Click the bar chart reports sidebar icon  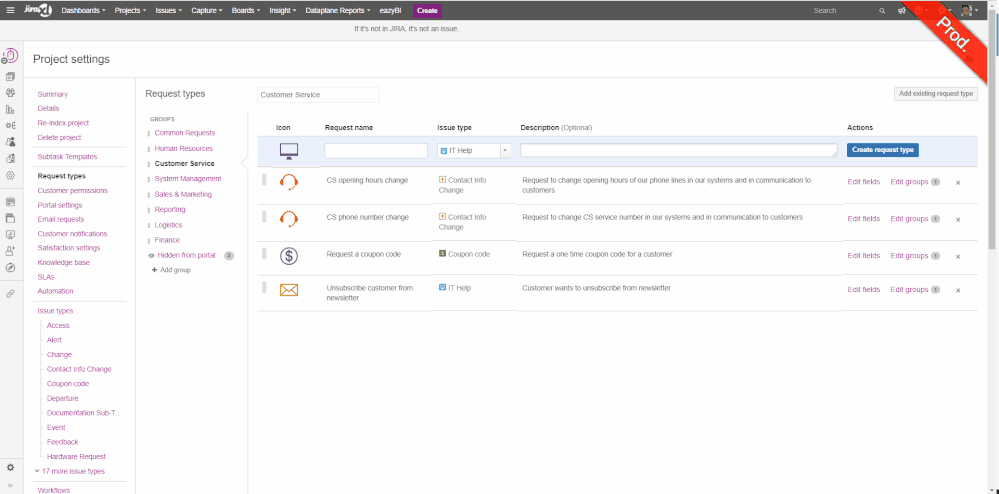tap(10, 109)
